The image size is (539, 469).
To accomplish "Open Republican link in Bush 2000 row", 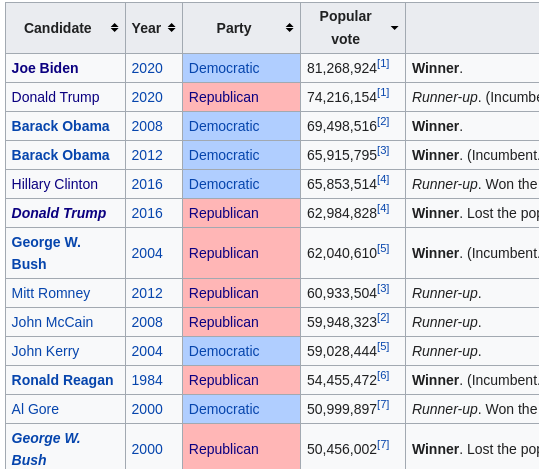I will 224,449.
